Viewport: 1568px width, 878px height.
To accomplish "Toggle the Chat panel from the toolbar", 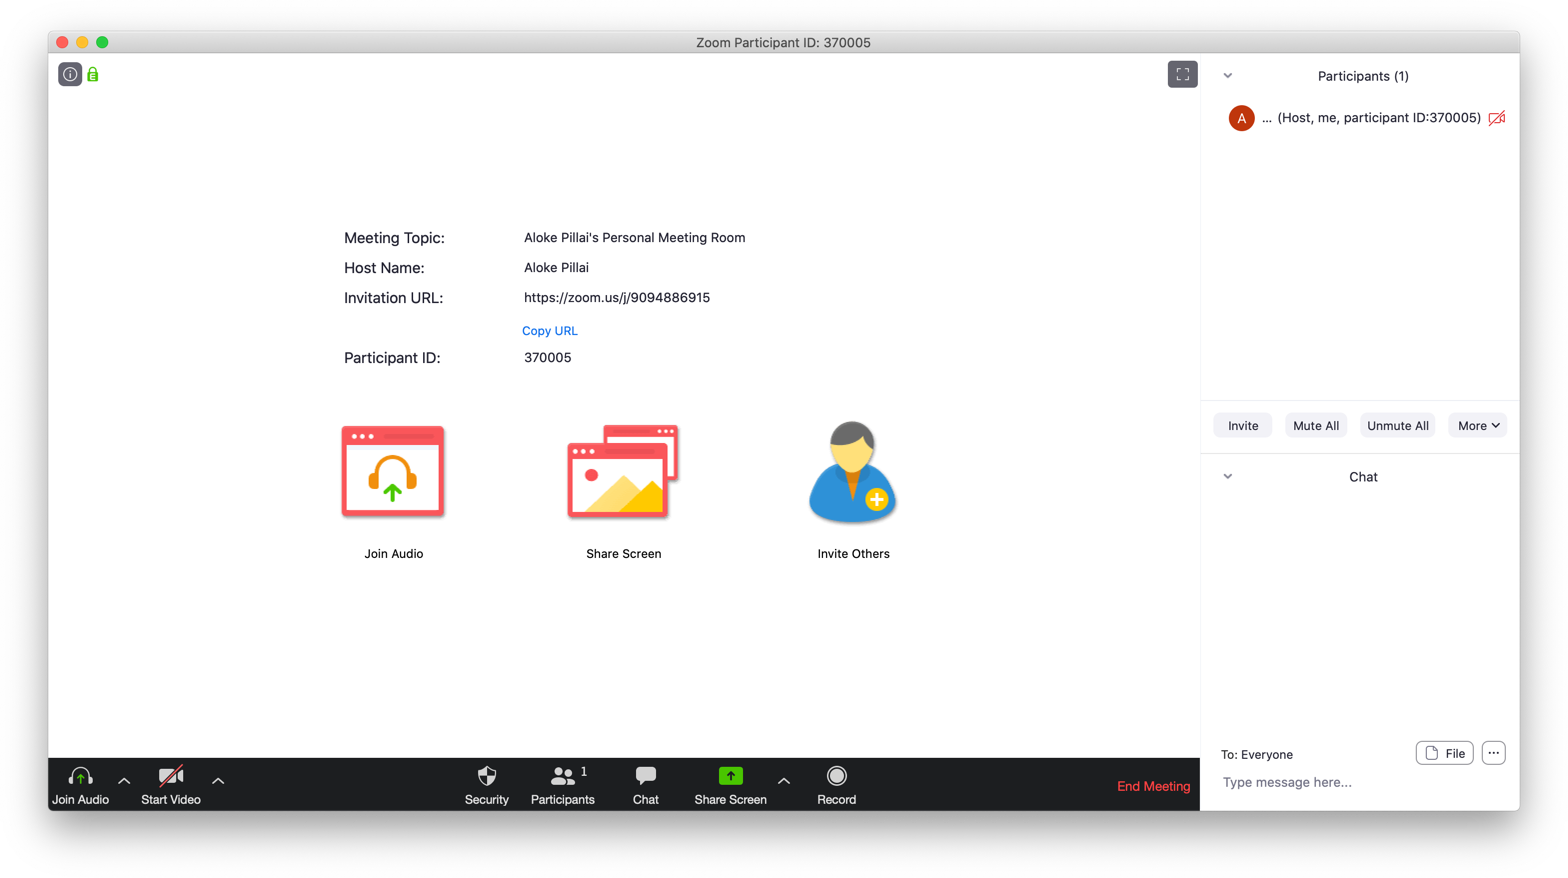I will point(646,786).
